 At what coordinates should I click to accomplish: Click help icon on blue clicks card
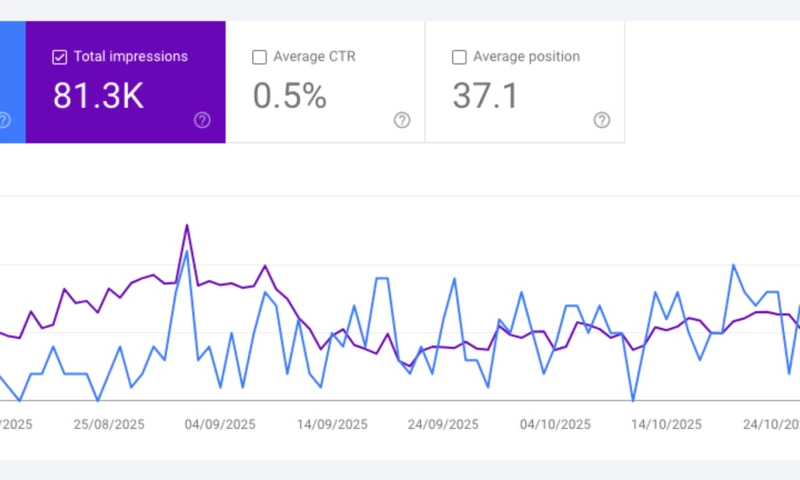click(4, 120)
